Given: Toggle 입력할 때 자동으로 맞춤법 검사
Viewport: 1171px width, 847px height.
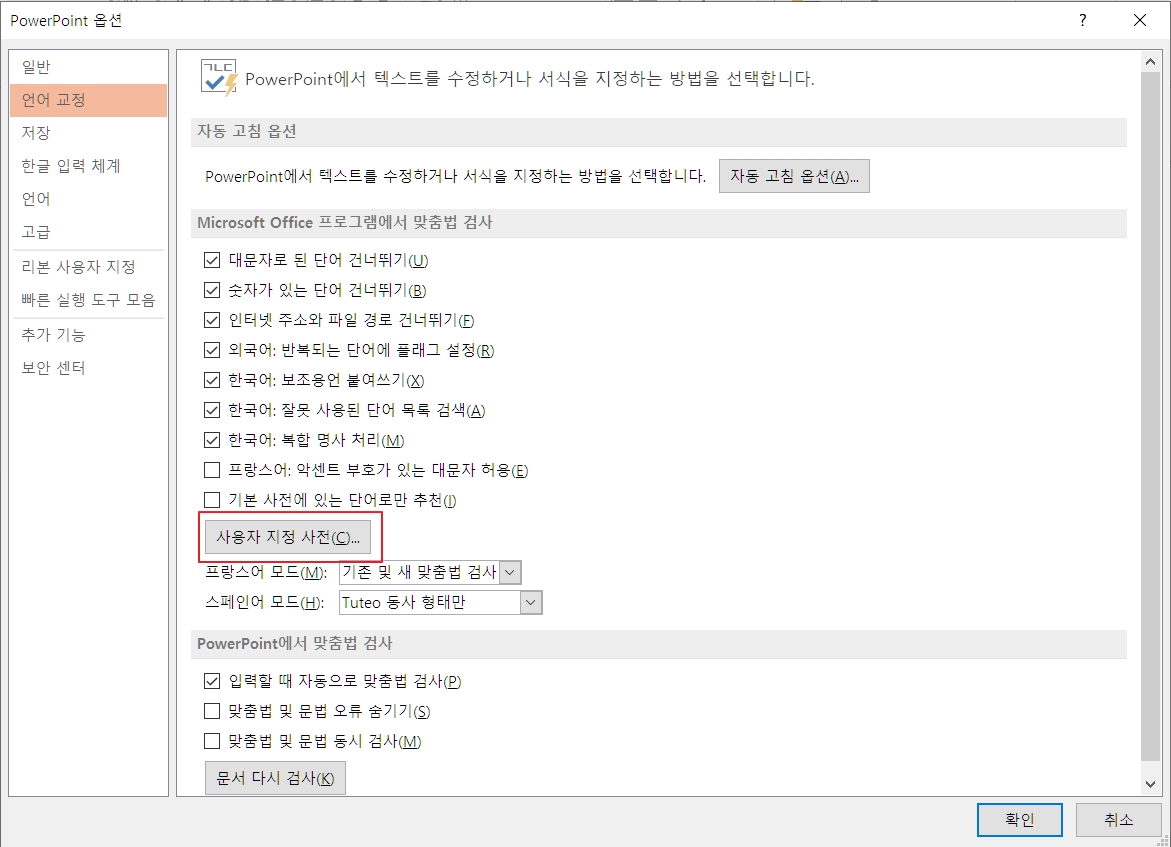Looking at the screenshot, I should [212, 680].
